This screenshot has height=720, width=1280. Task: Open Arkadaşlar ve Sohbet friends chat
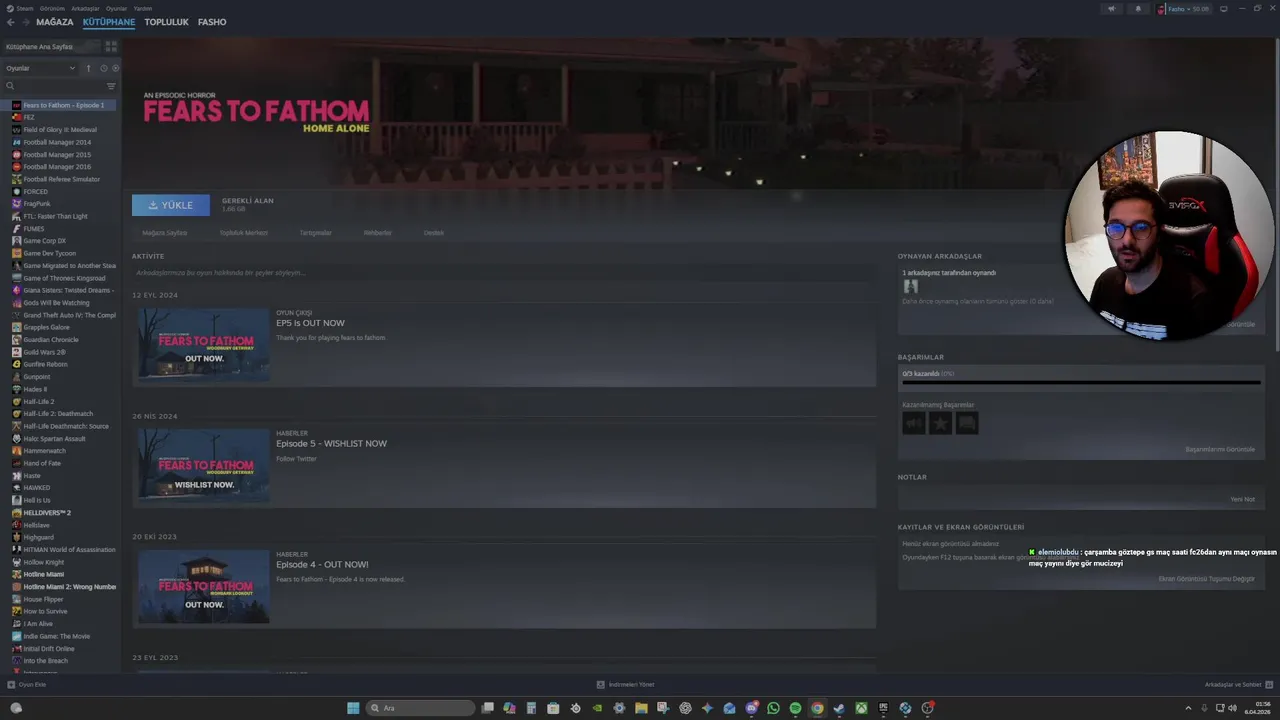click(x=1238, y=685)
